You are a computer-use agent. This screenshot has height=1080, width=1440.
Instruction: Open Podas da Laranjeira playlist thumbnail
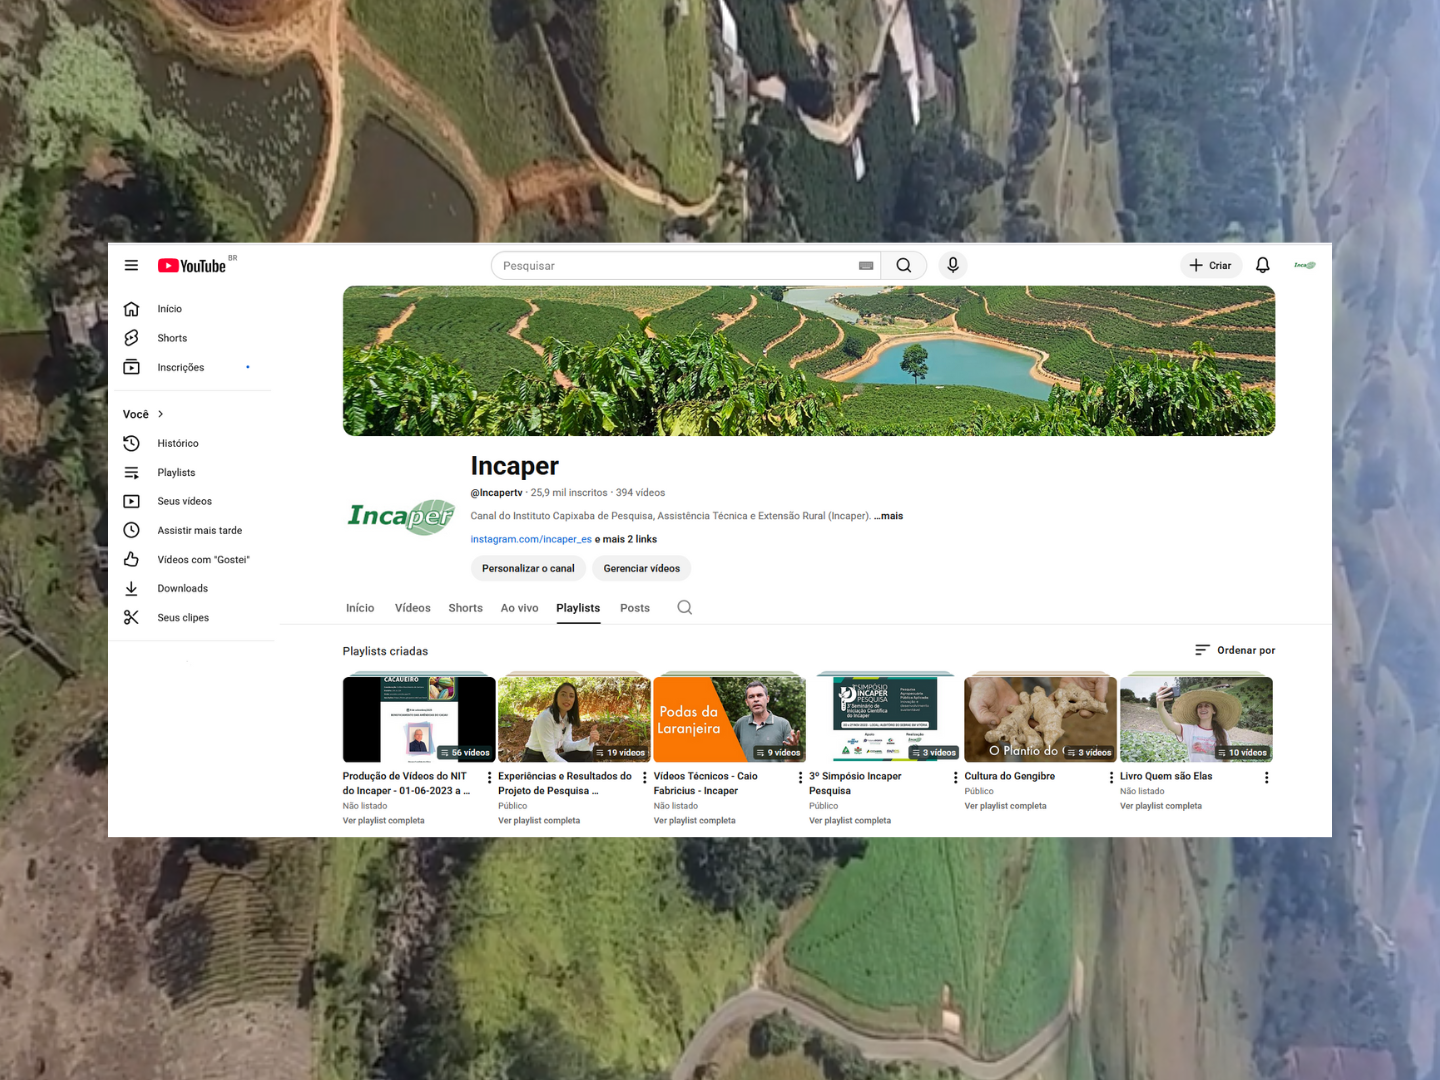point(730,719)
